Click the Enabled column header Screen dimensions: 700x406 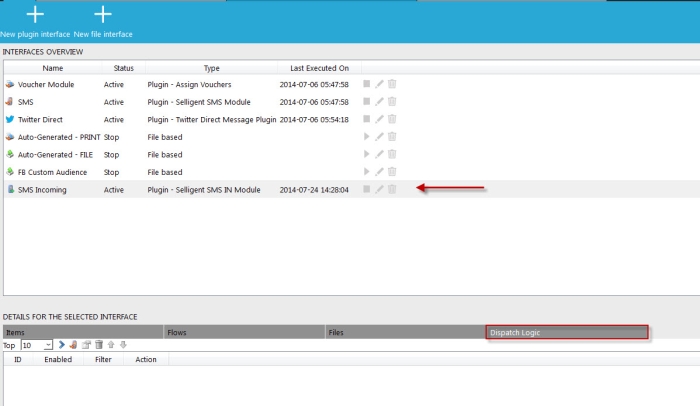[58, 359]
